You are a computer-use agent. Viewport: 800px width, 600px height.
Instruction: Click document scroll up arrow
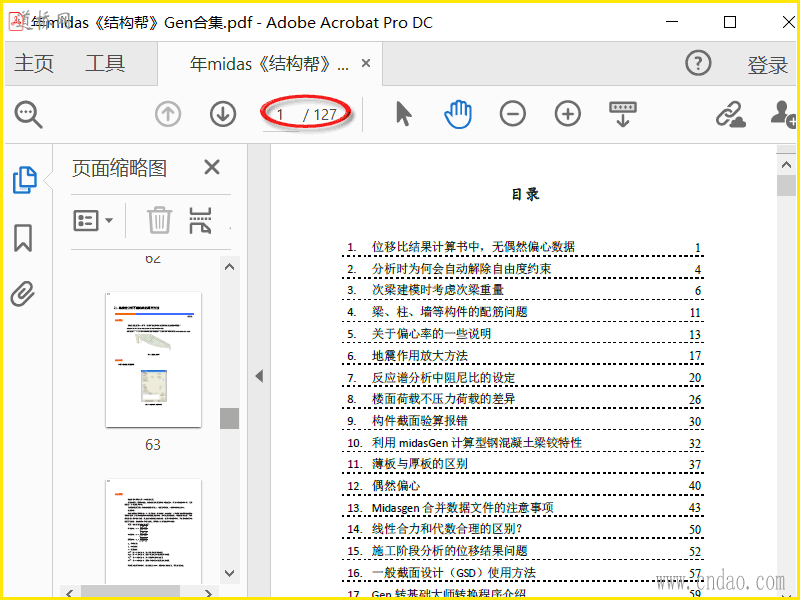coord(786,165)
